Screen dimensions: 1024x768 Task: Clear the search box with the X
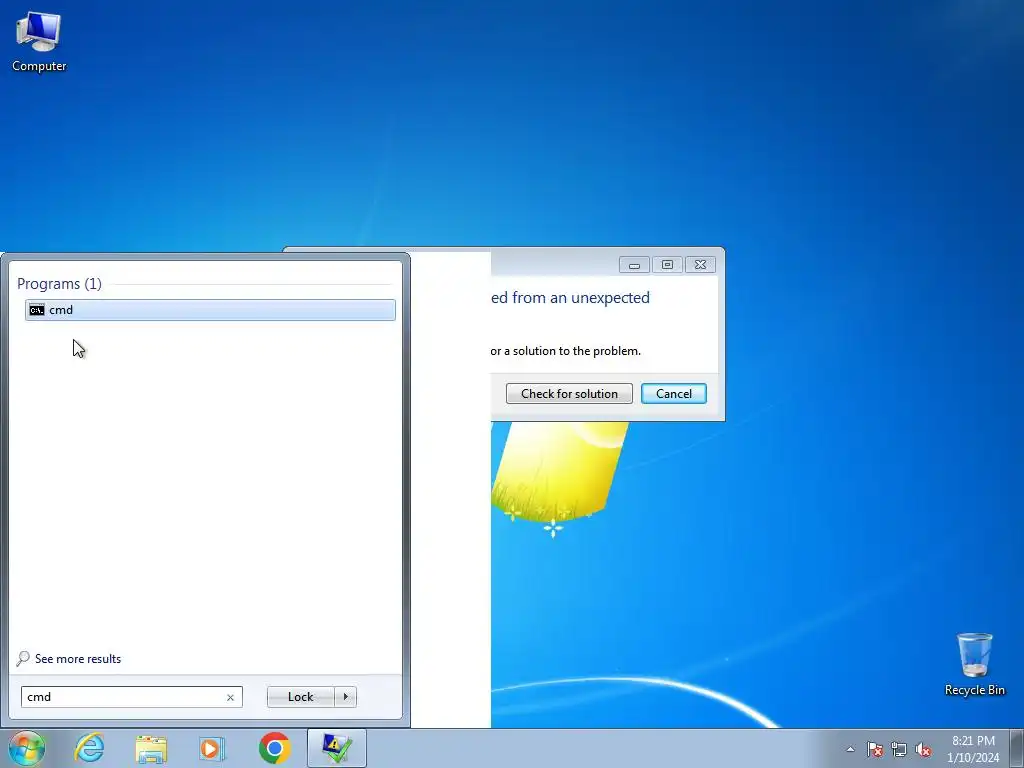tap(230, 697)
